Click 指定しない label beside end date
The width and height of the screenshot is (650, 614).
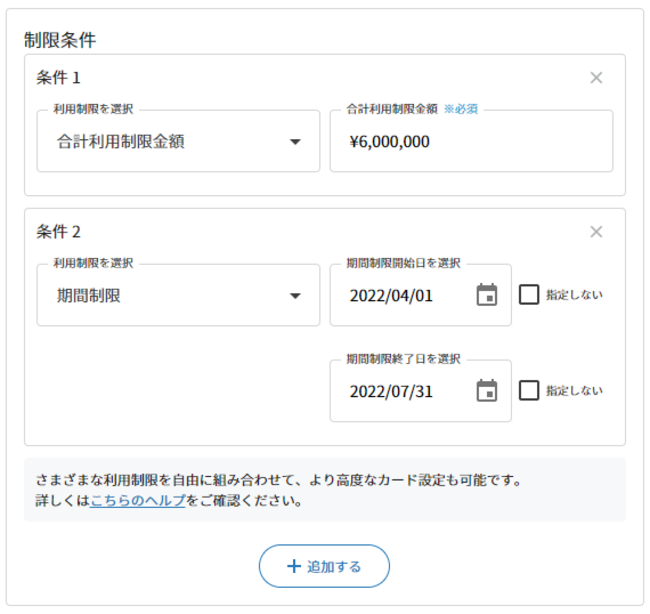click(x=574, y=391)
